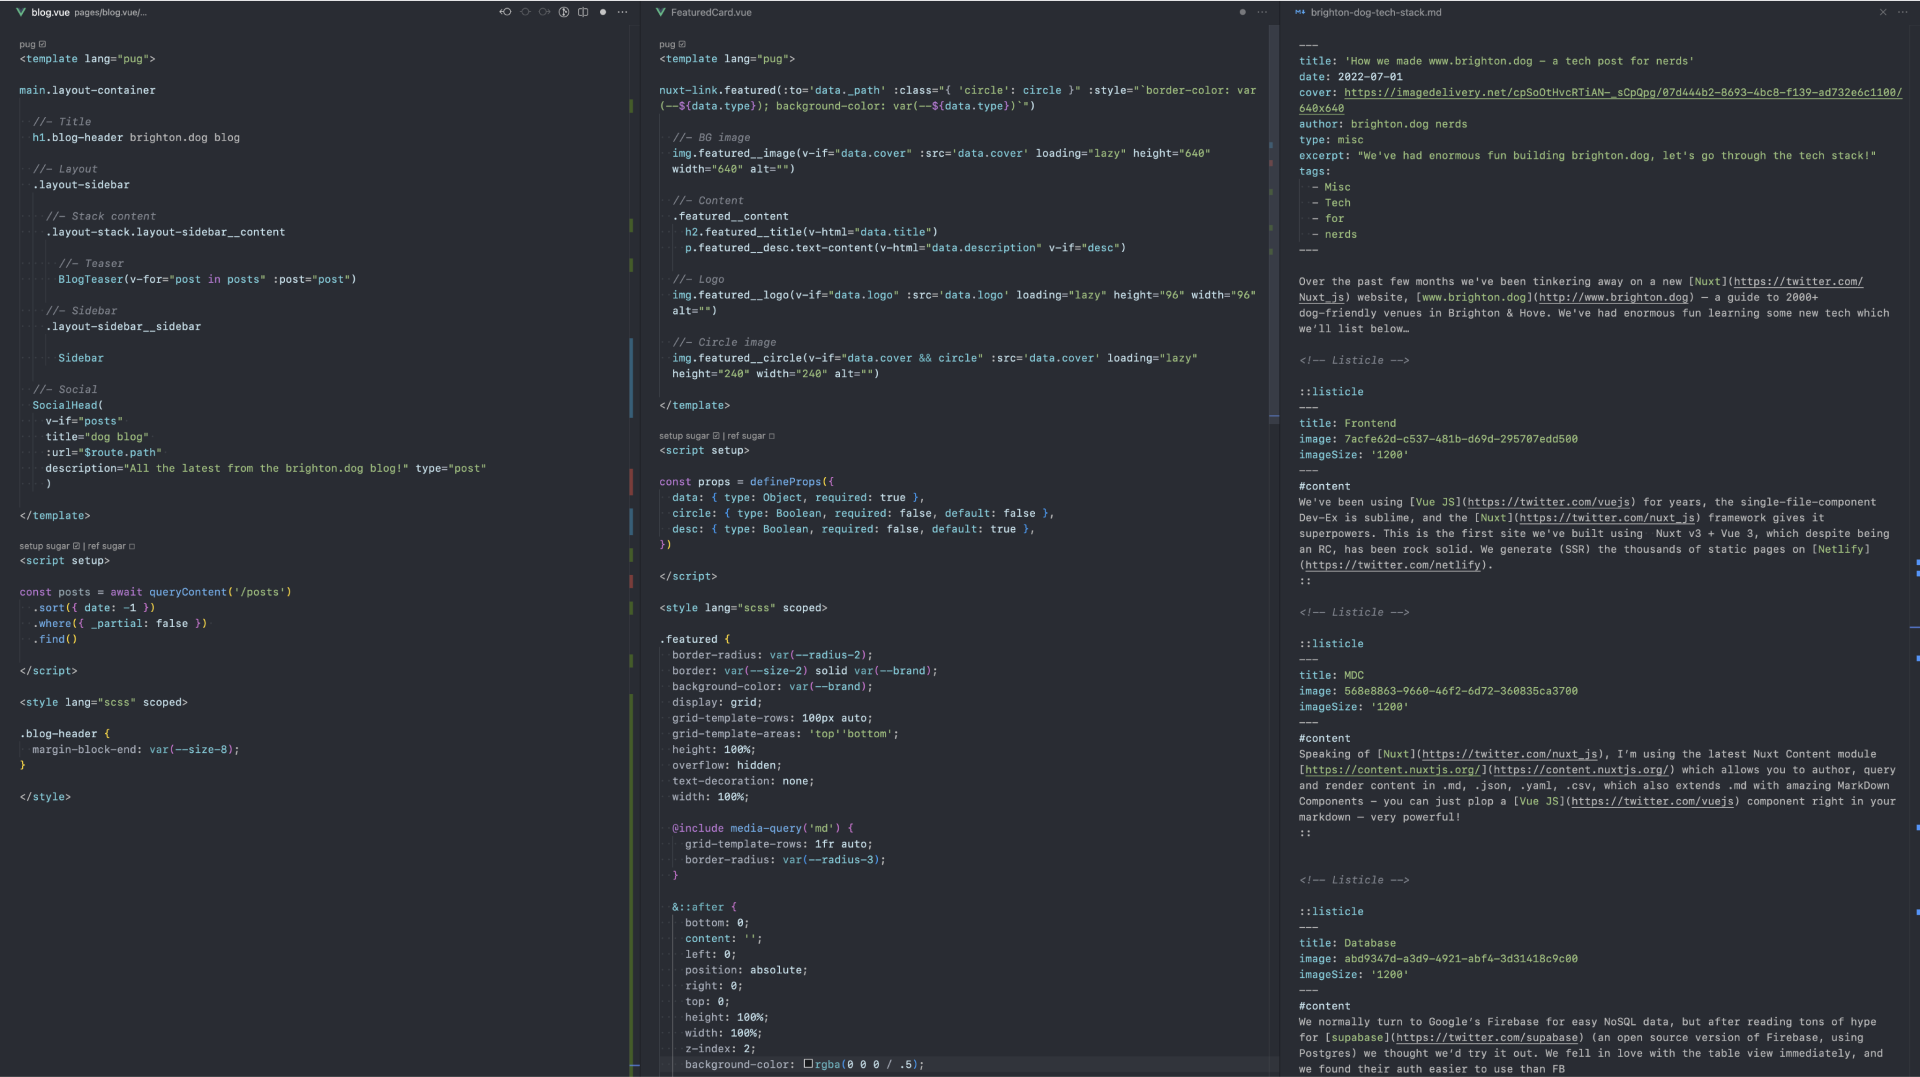Open the twitter.com/netlify link
The height and width of the screenshot is (1077, 1920).
[x=1392, y=565]
